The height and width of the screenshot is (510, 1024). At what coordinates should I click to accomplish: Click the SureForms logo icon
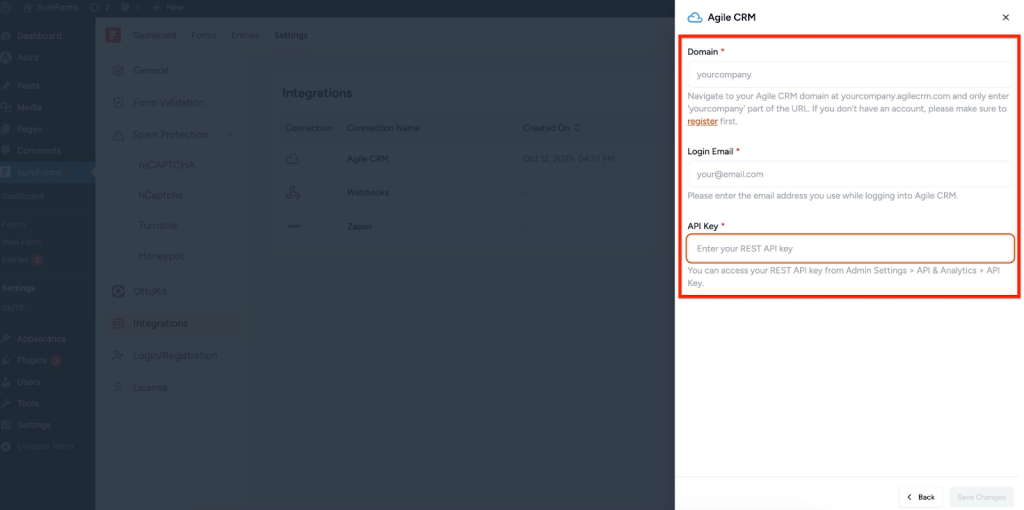coord(113,35)
